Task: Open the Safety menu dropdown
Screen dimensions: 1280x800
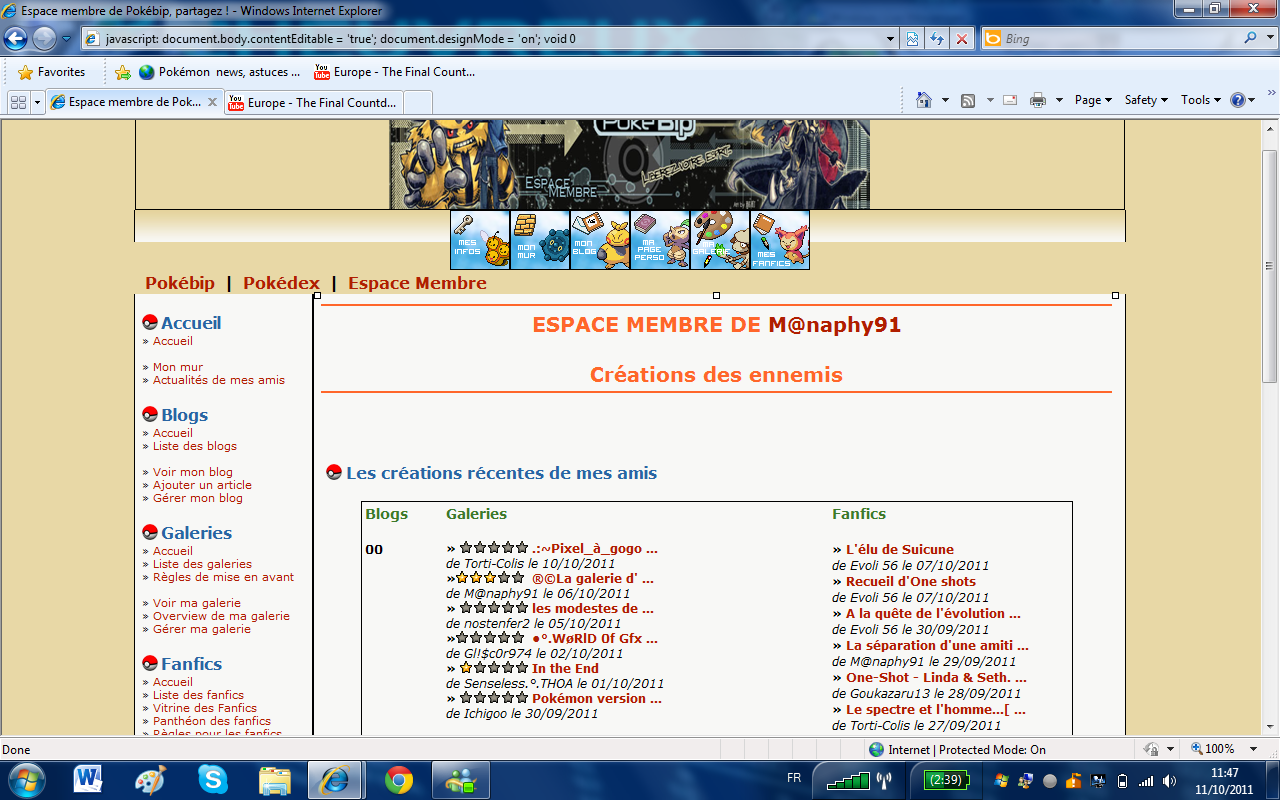Action: pyautogui.click(x=1147, y=100)
